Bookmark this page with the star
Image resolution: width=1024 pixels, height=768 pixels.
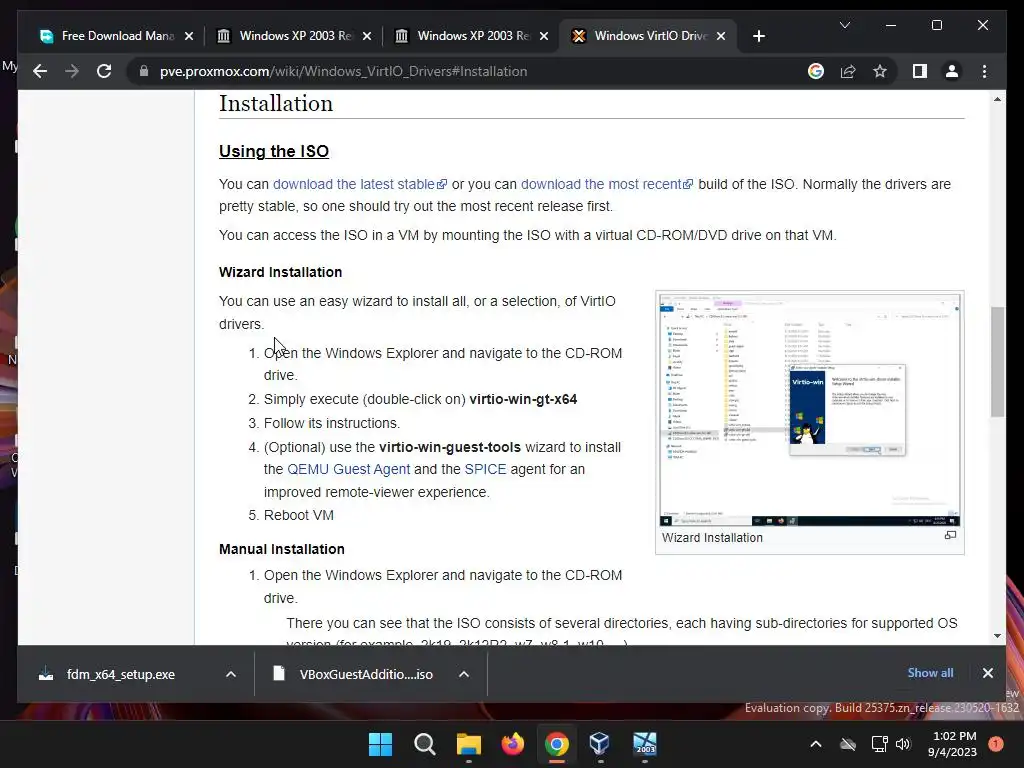click(x=880, y=71)
